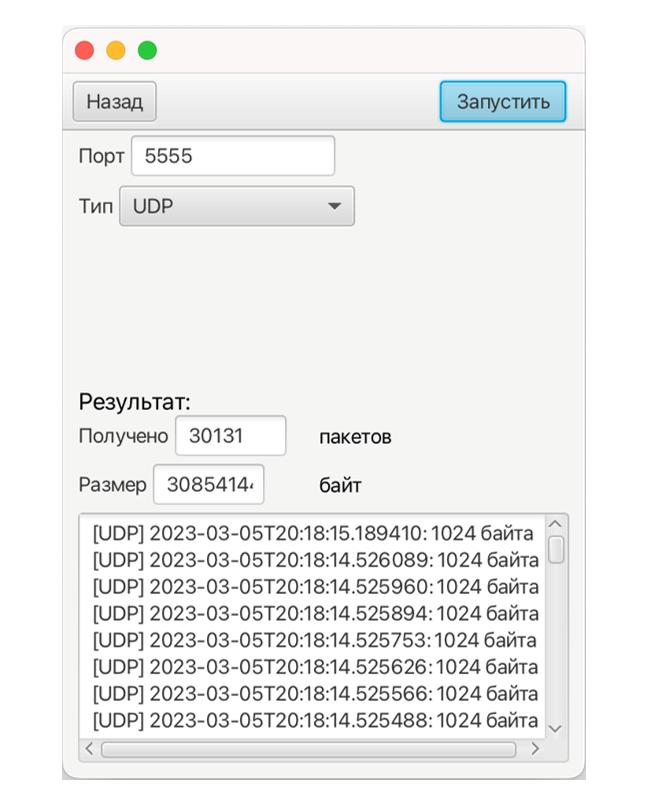Click the Получено field showing 30131

230,436
